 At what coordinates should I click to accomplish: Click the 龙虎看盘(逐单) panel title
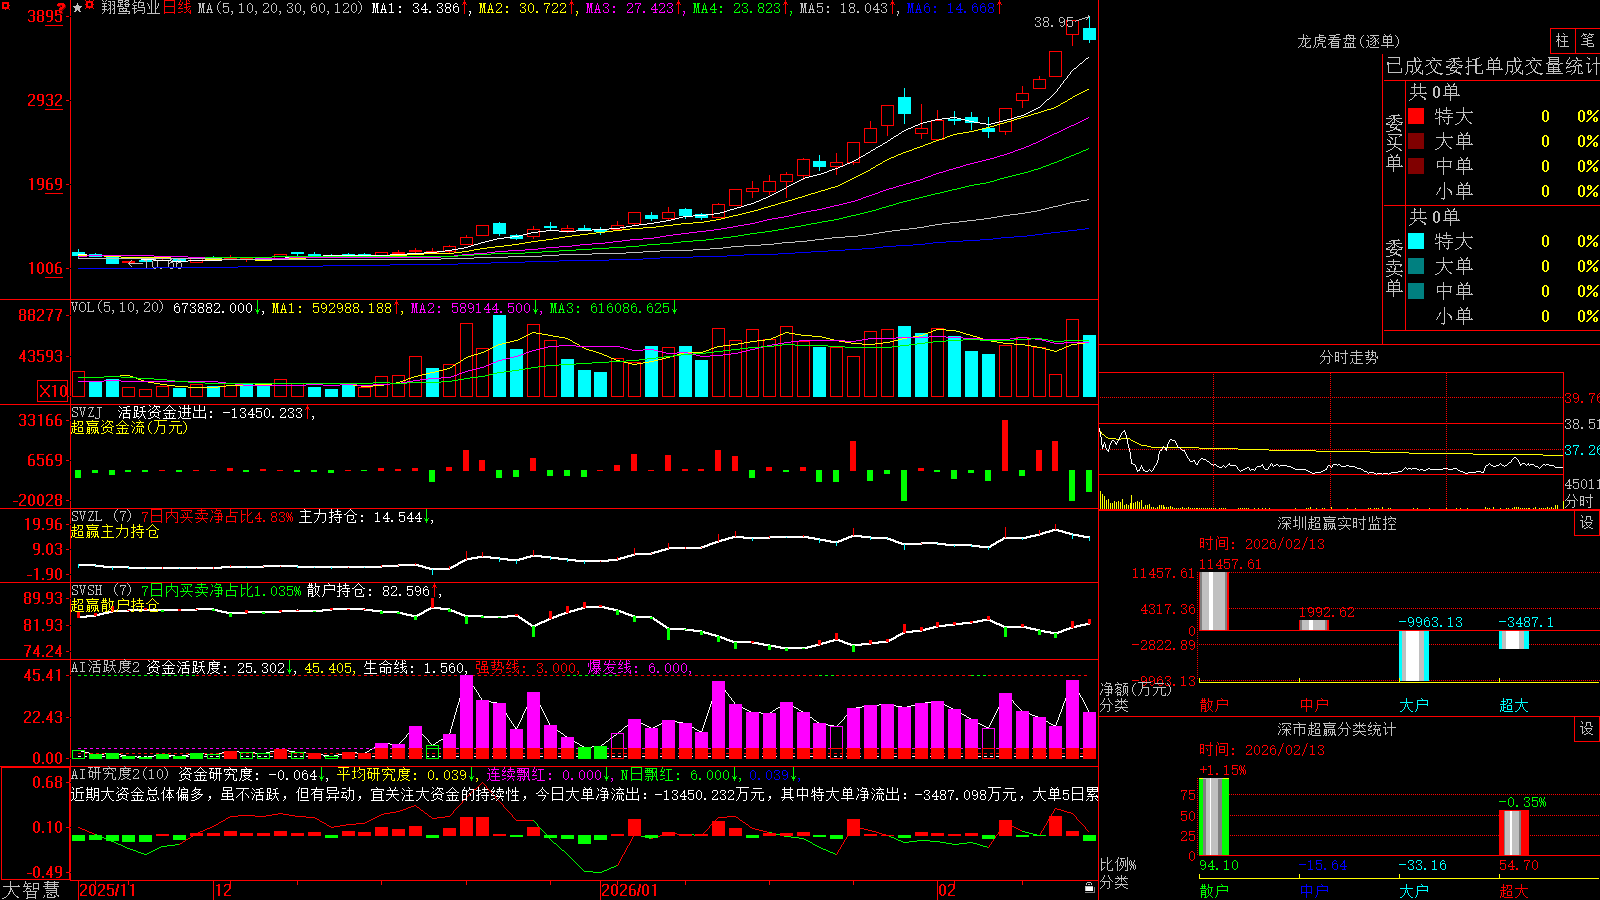(1349, 41)
